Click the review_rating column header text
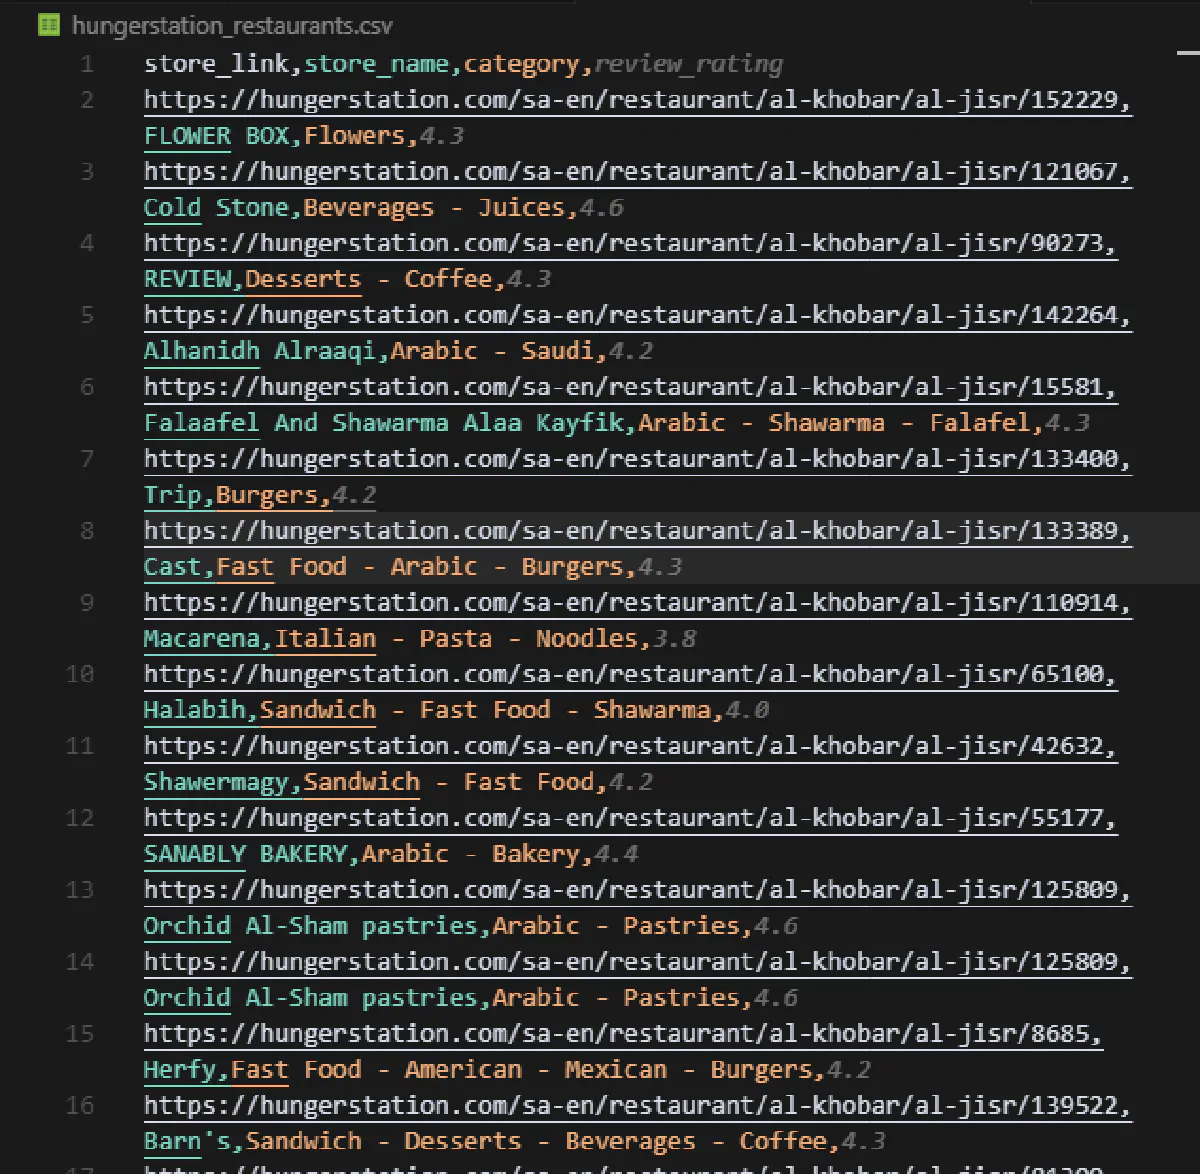 [688, 64]
